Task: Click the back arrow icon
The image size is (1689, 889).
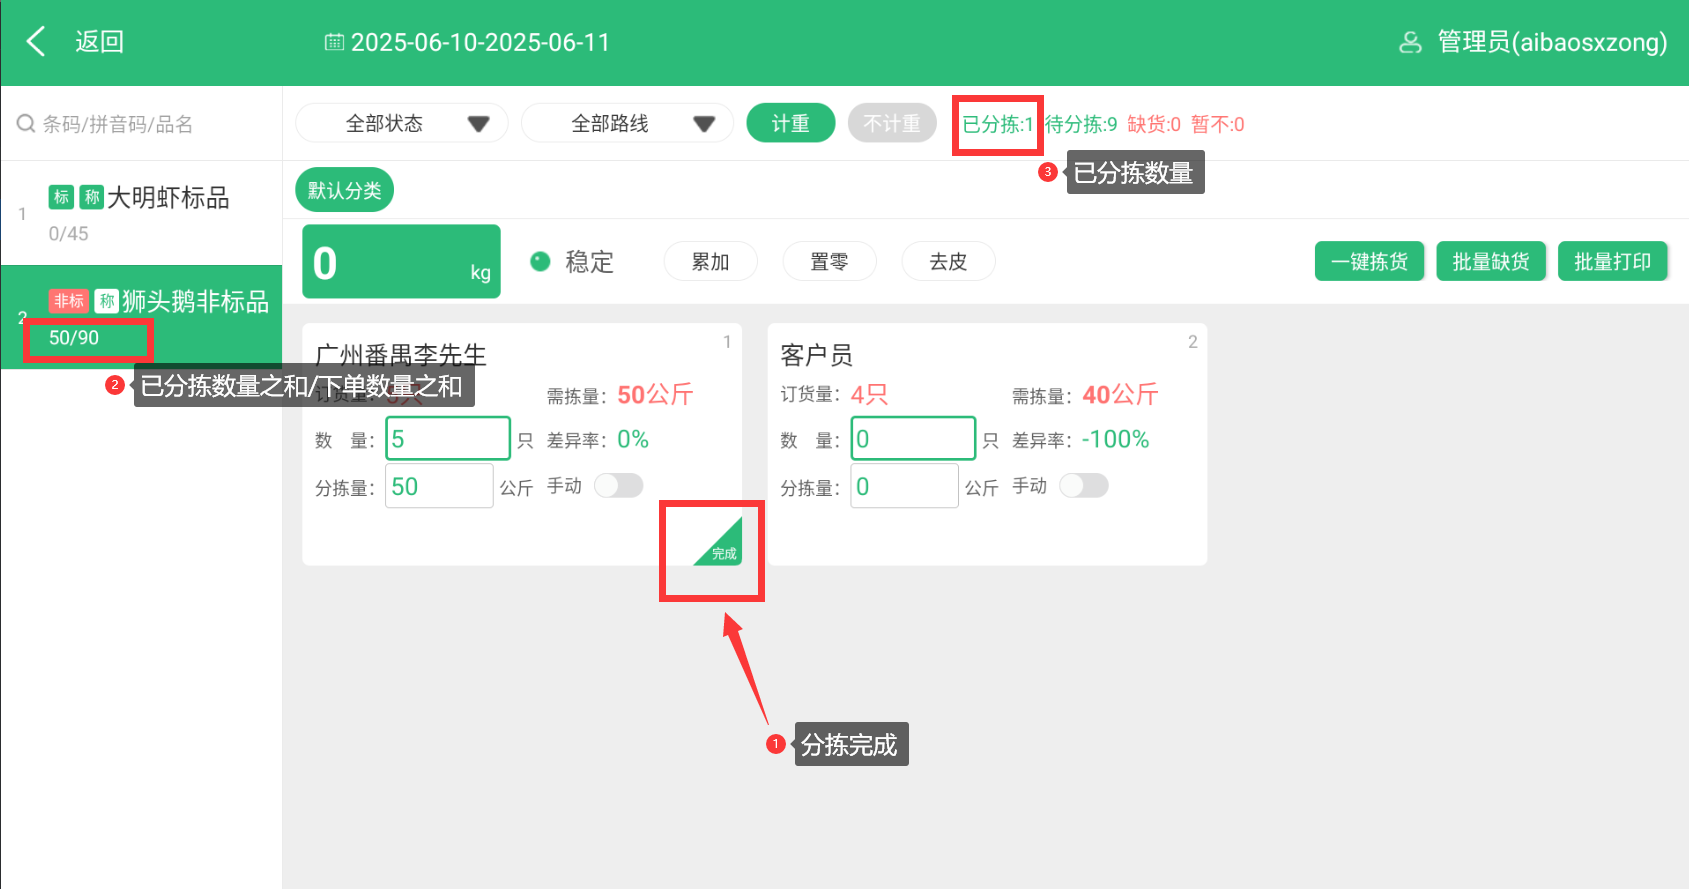Action: click(37, 42)
